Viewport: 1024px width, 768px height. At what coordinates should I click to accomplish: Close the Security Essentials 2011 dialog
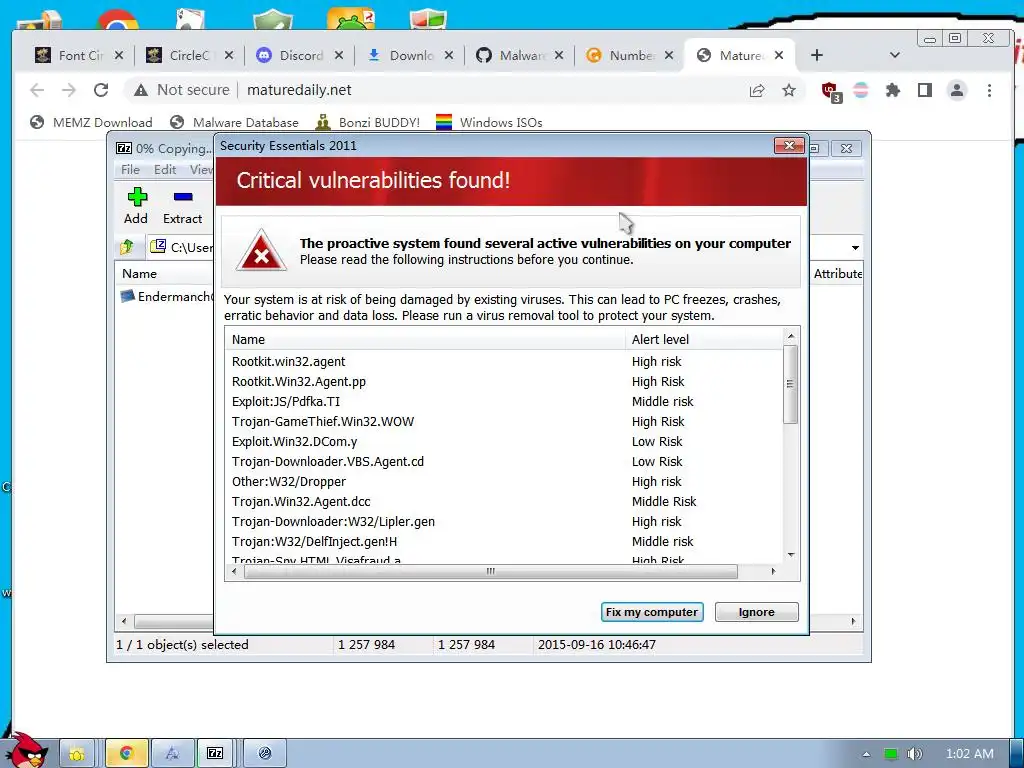(x=789, y=145)
